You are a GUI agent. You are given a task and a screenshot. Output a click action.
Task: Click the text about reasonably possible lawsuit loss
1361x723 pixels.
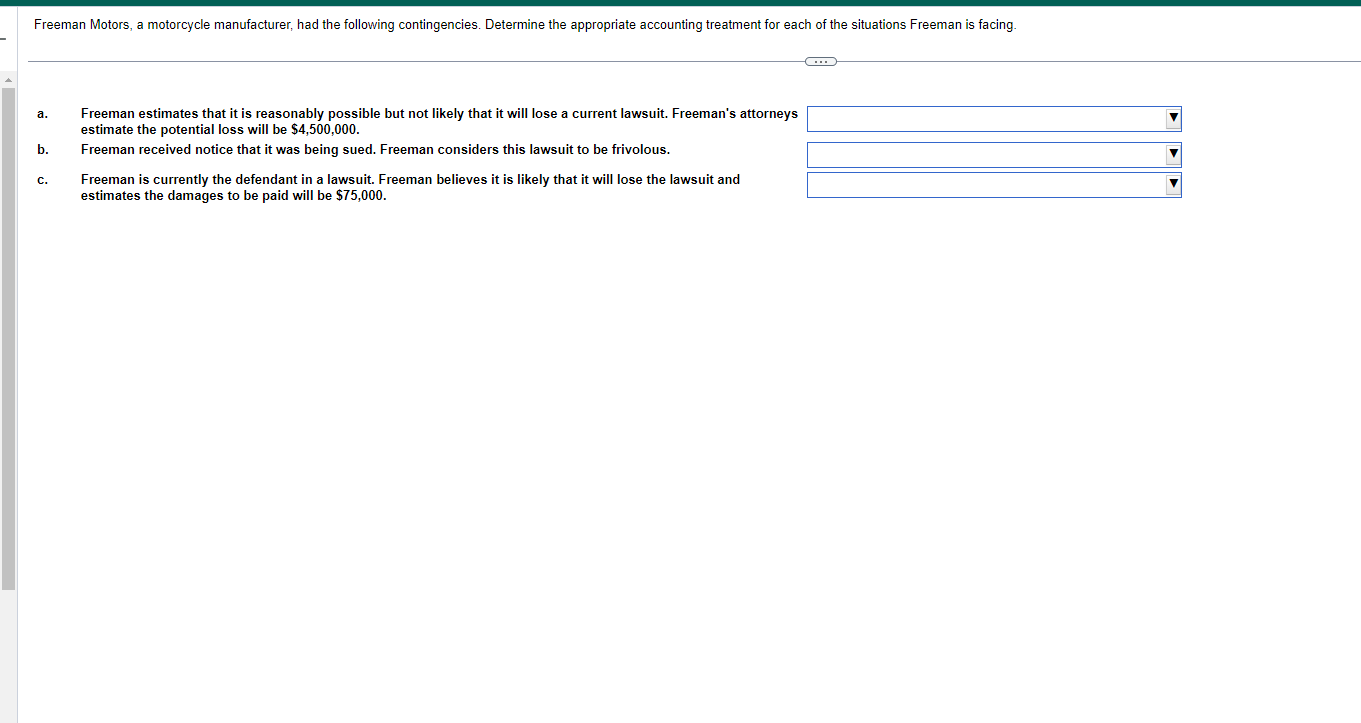click(439, 121)
